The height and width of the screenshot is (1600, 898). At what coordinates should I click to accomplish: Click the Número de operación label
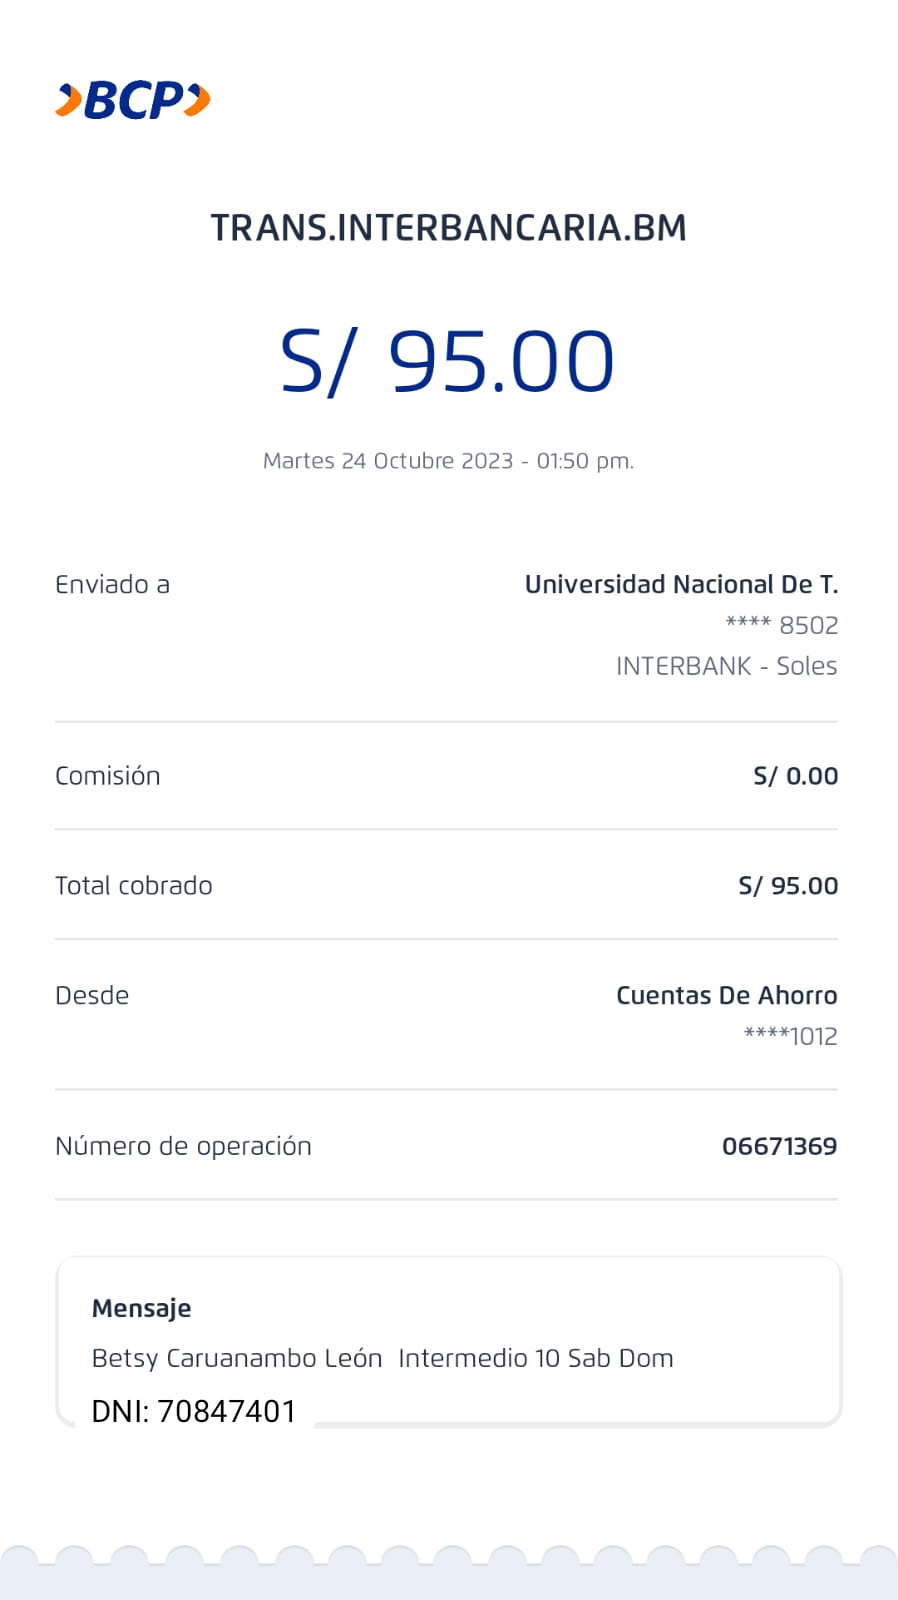pyautogui.click(x=183, y=1146)
